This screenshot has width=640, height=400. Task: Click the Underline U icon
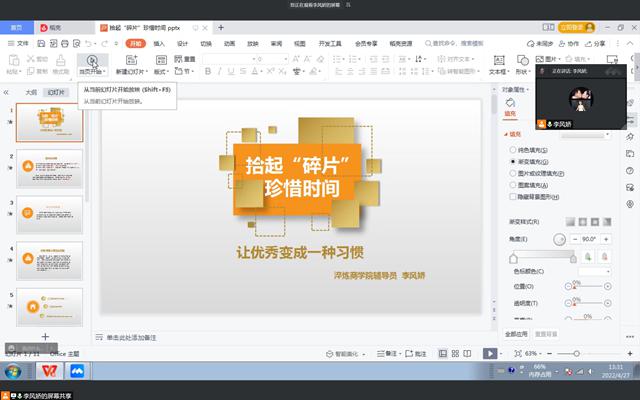point(231,71)
